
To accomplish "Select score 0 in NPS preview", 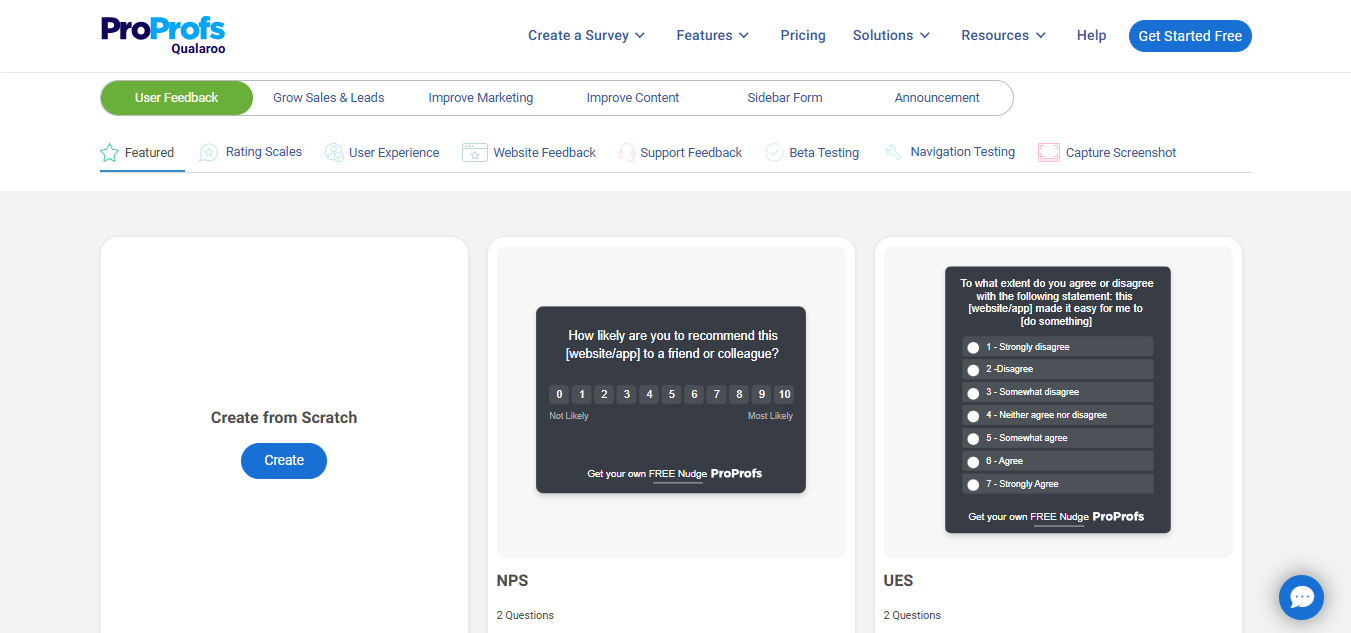I will [559, 394].
